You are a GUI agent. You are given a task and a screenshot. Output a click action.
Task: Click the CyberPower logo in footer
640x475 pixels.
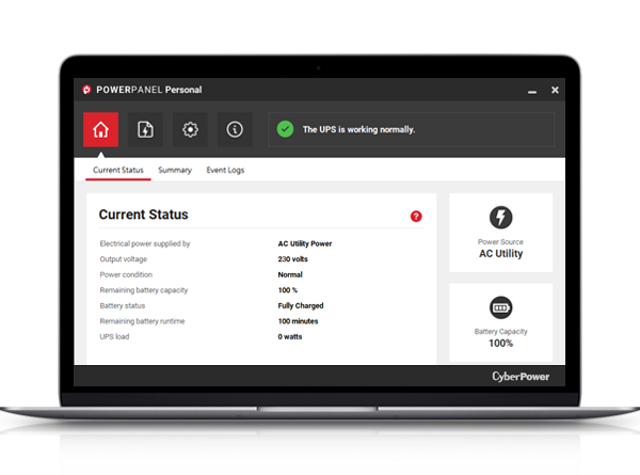tap(521, 376)
